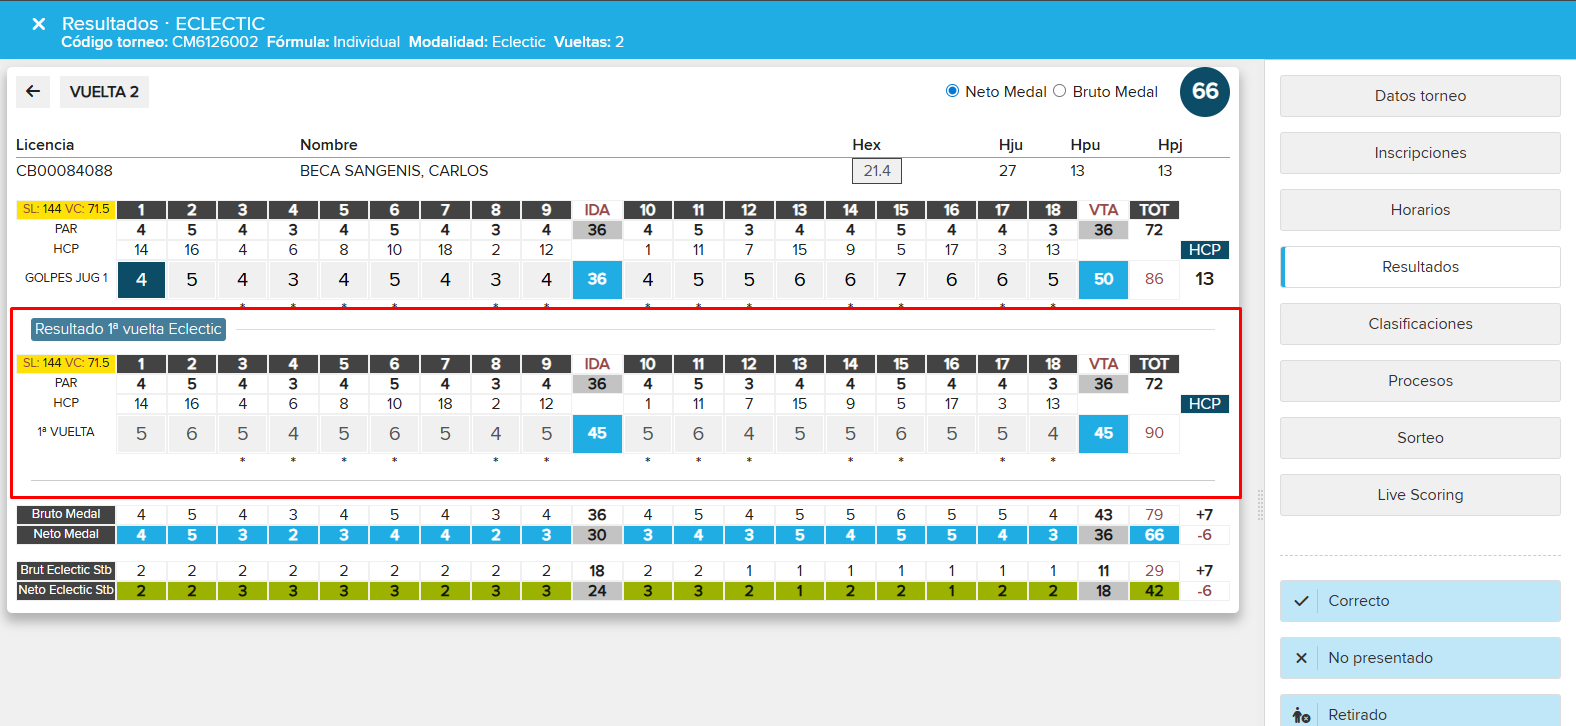Click the Resultado 1ª vuelta Eclectic label
This screenshot has width=1576, height=726.
tap(128, 329)
